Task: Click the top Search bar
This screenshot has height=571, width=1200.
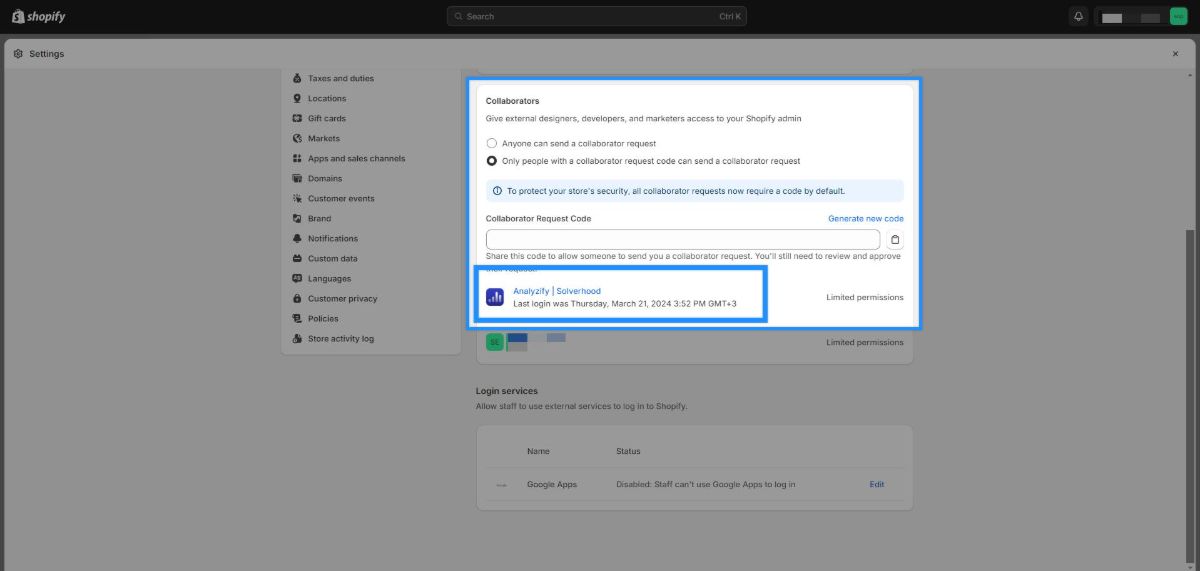Action: (596, 17)
